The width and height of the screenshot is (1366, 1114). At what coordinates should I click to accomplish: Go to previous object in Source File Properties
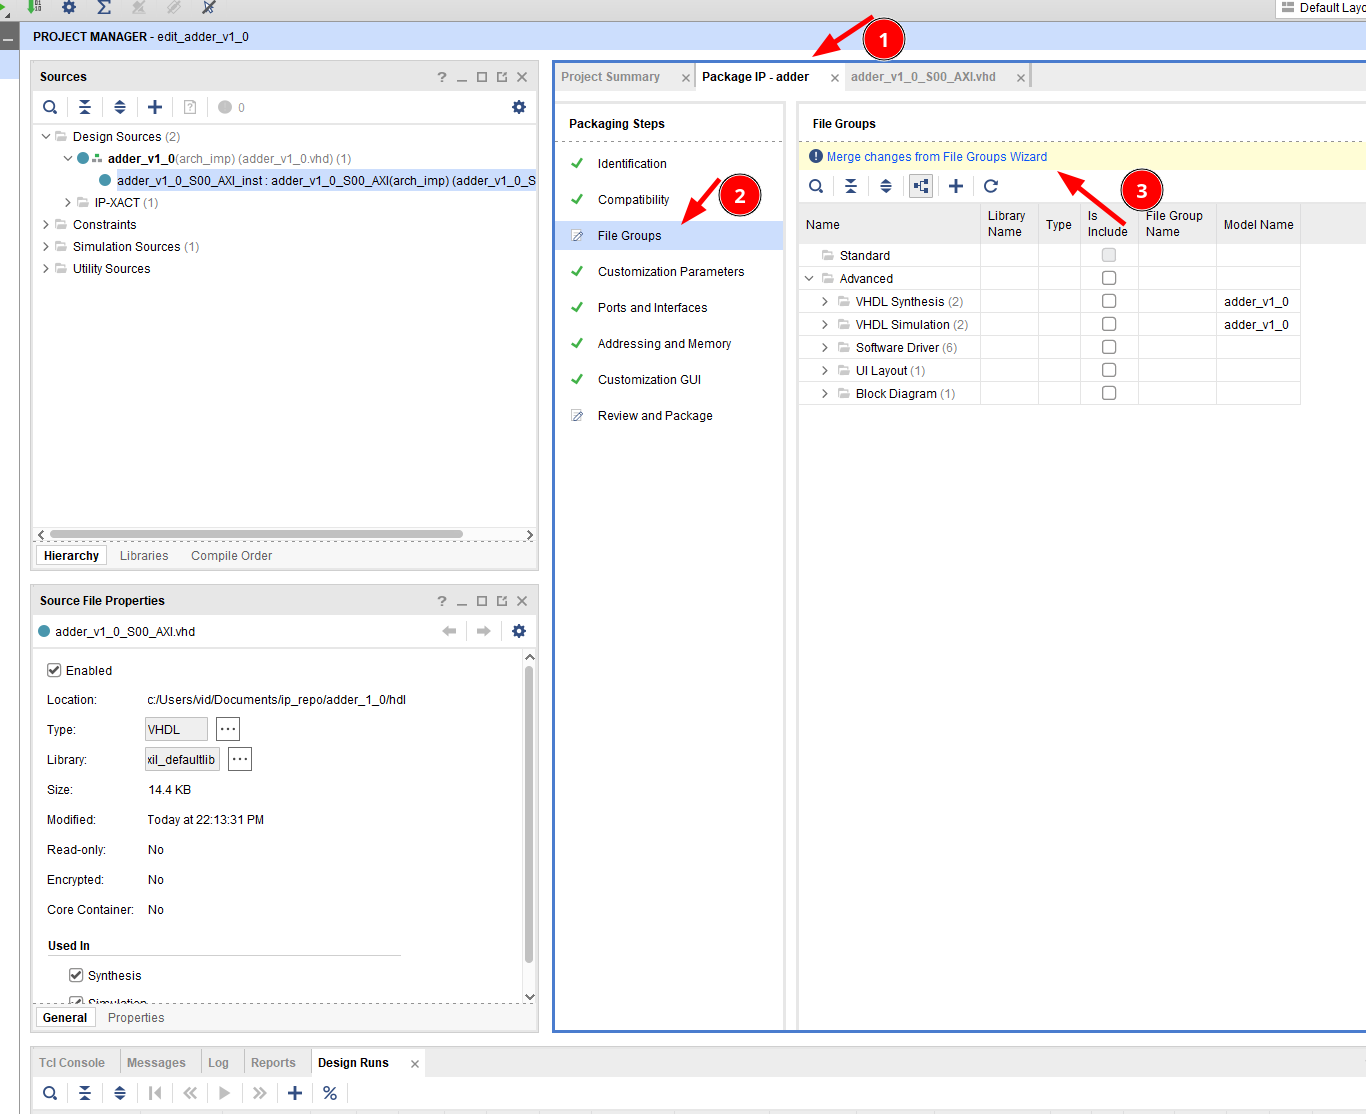[x=449, y=631]
